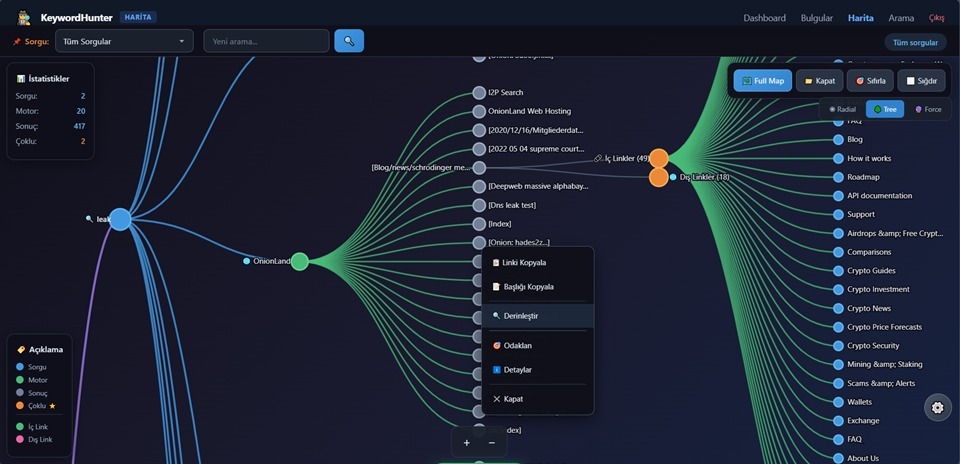
Task: Click the Kapat toolbar button
Action: click(x=819, y=81)
